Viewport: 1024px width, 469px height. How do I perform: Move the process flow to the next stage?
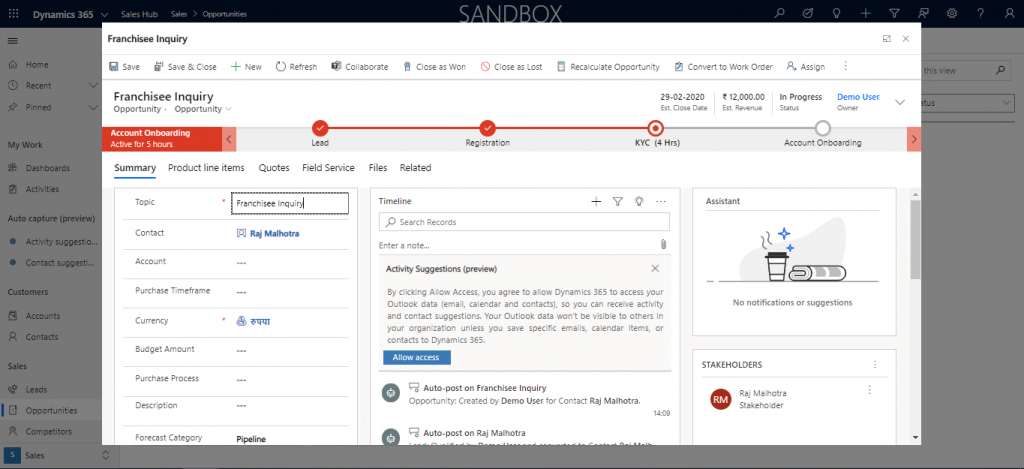(914, 139)
